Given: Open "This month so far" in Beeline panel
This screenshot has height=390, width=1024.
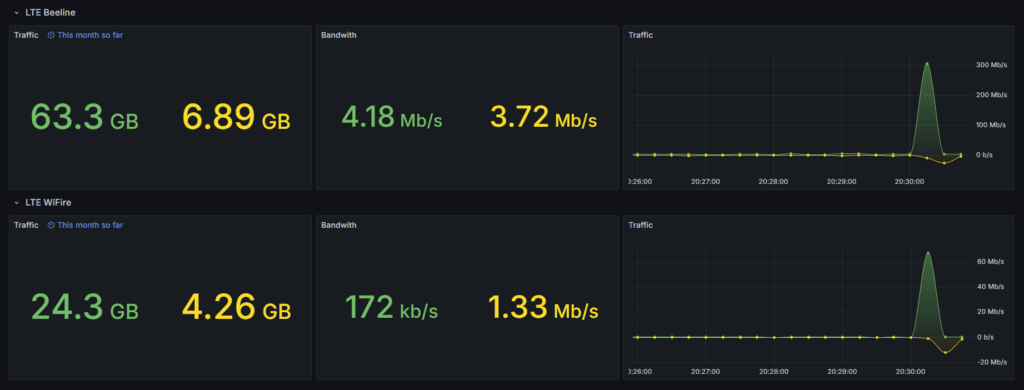Looking at the screenshot, I should tap(89, 35).
